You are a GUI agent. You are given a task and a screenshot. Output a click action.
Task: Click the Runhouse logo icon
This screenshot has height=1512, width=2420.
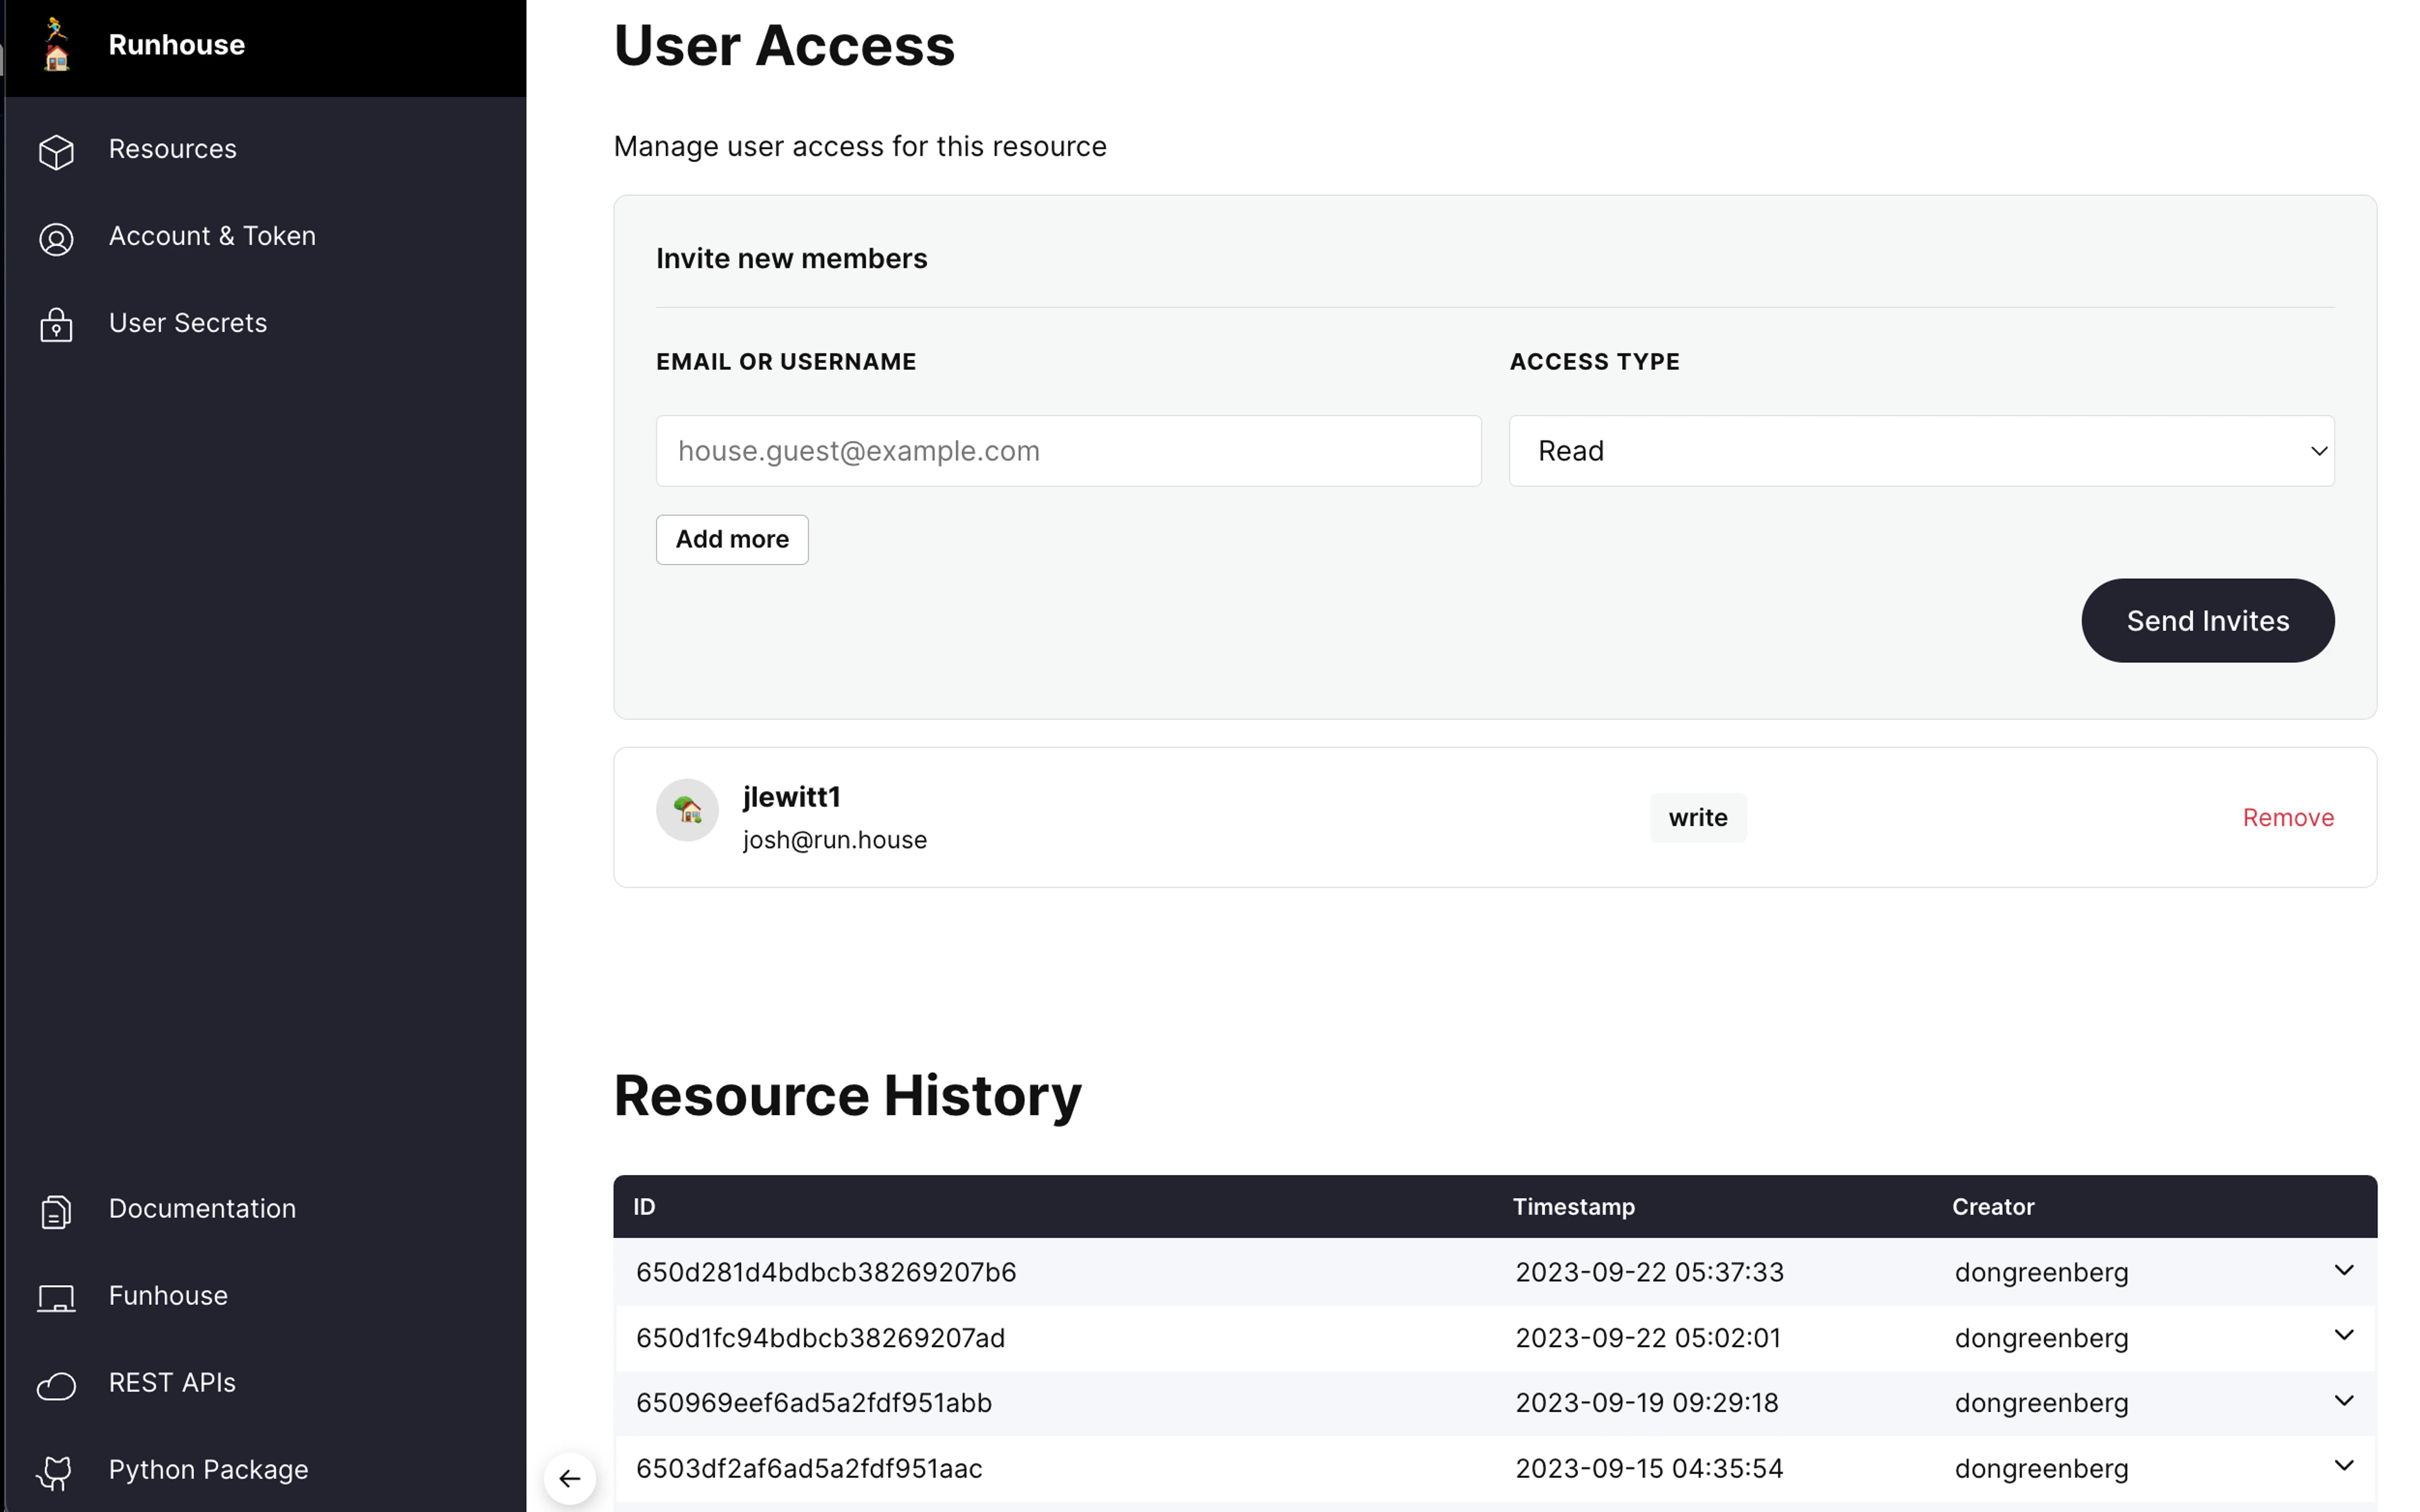pyautogui.click(x=56, y=45)
